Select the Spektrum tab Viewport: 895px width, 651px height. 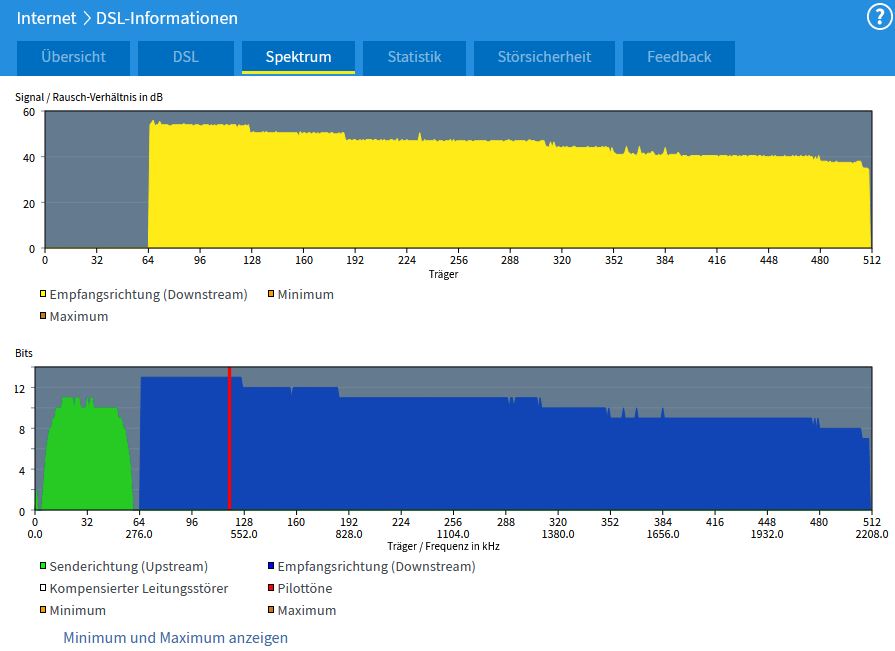coord(298,58)
